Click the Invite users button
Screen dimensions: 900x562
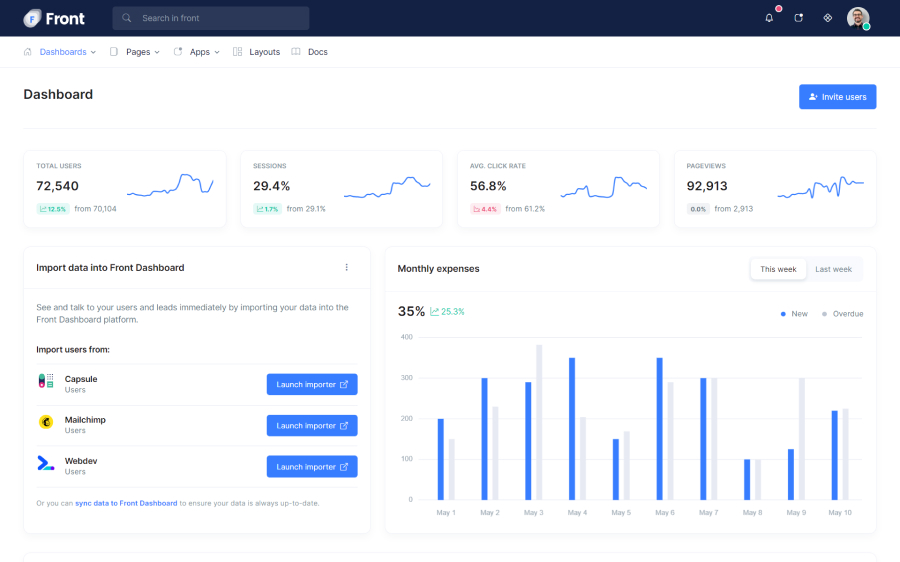pyautogui.click(x=837, y=97)
